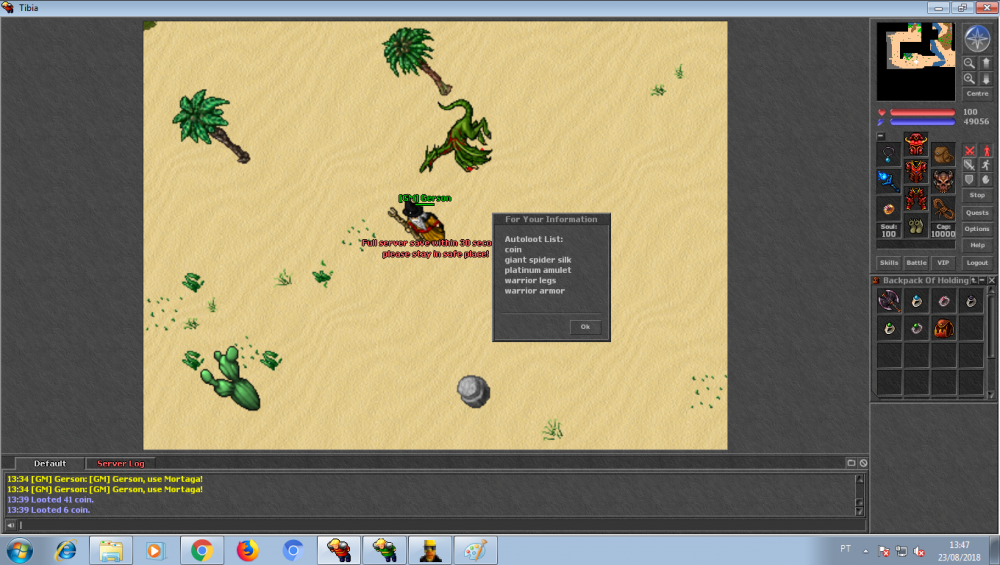Screen dimensions: 1000x565
Task: Select green gem silver ring in backpack
Action: pos(917,328)
